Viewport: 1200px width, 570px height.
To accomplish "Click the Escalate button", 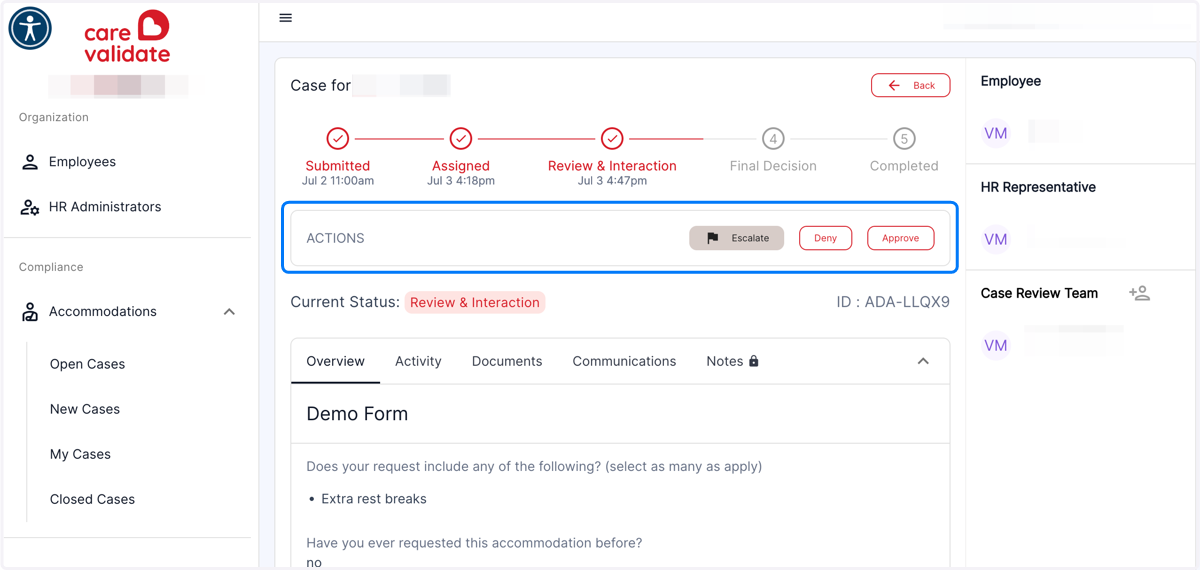I will click(x=737, y=238).
